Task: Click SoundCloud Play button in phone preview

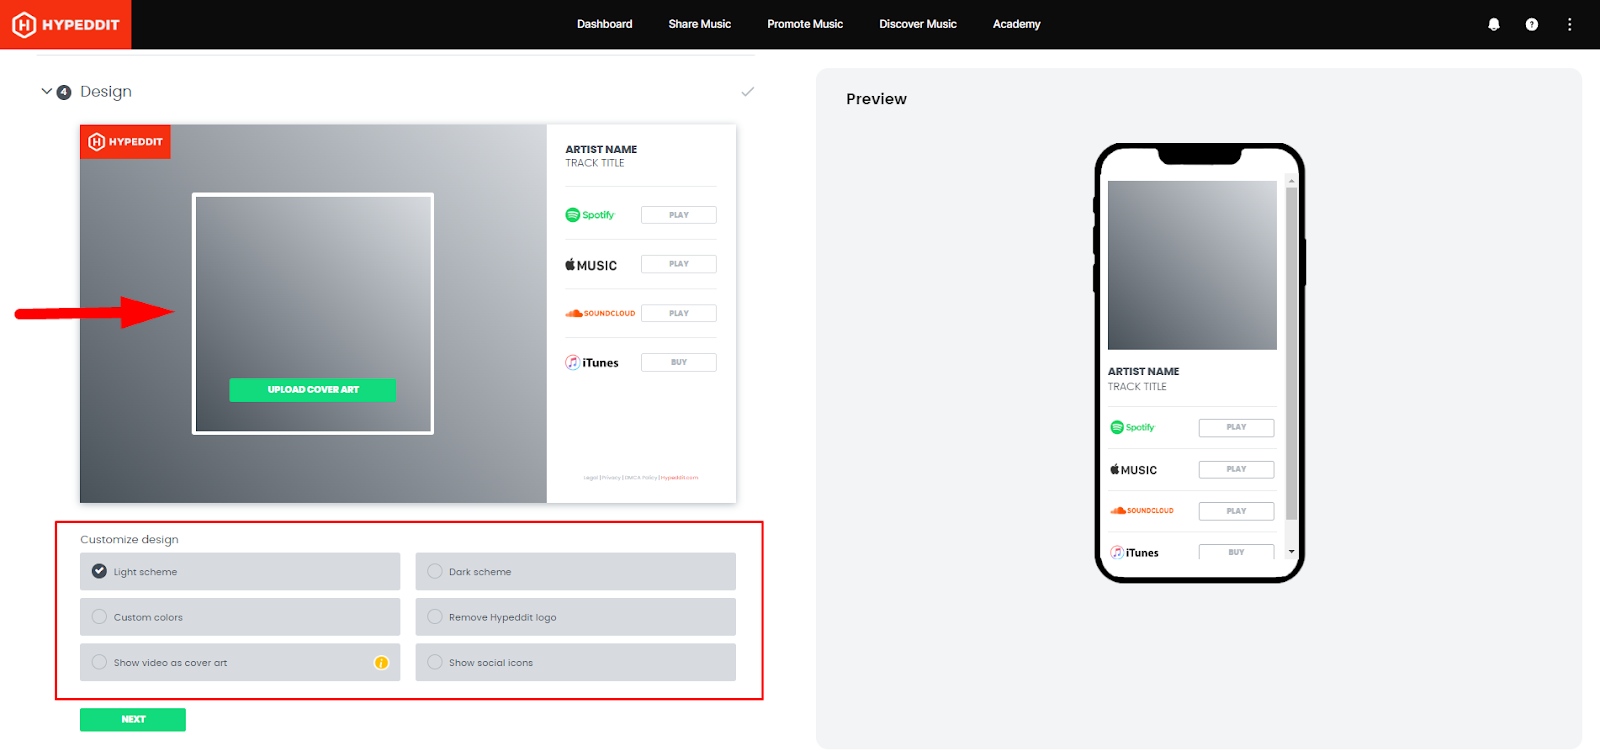Action: [1237, 511]
